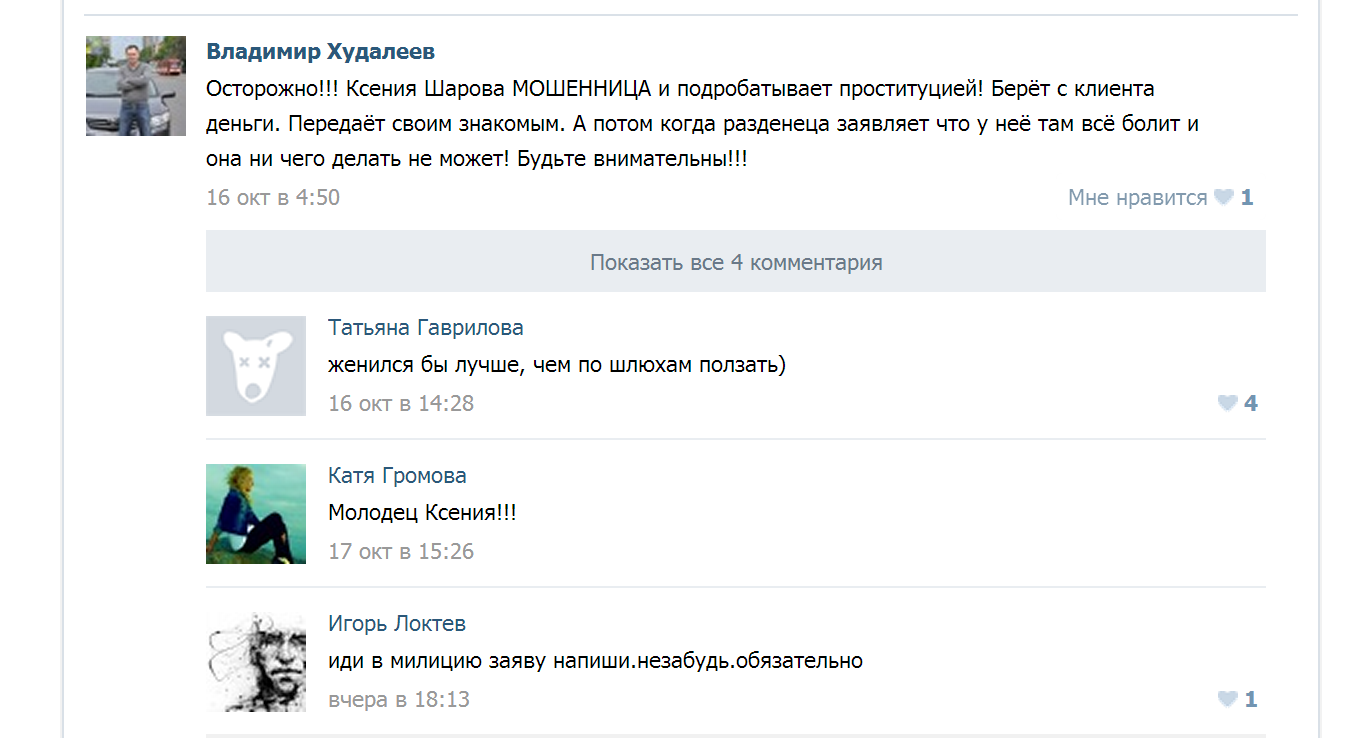Go to Катя Громова's profile name

pyautogui.click(x=397, y=476)
